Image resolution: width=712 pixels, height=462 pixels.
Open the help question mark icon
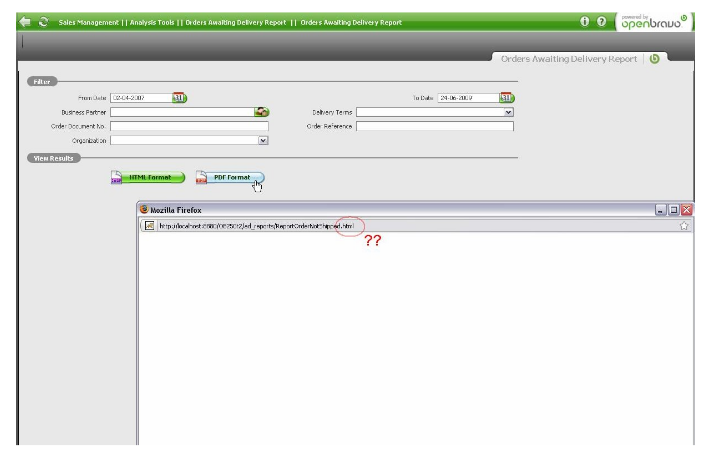pos(602,21)
